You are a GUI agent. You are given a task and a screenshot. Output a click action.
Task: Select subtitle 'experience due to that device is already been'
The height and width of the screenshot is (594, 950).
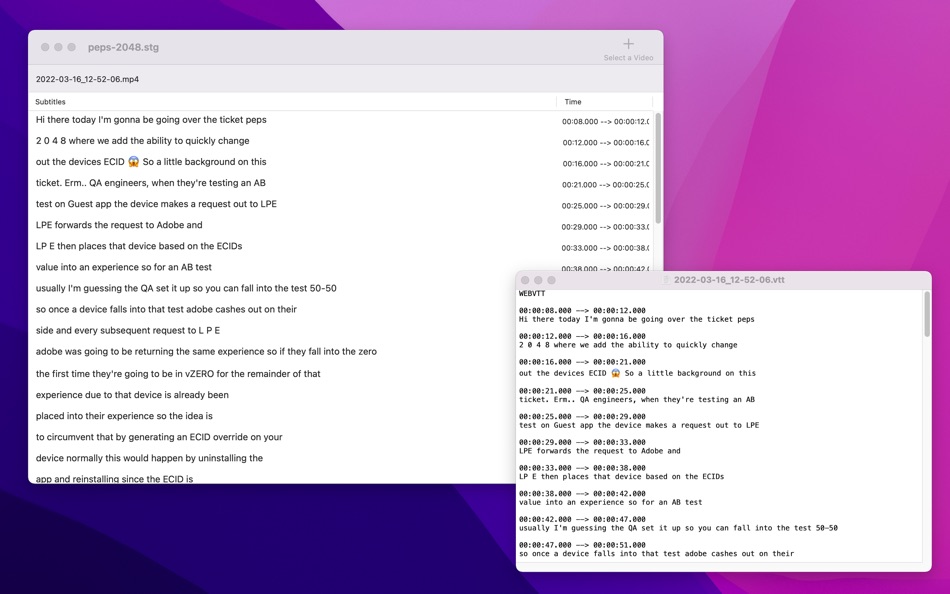click(132, 395)
